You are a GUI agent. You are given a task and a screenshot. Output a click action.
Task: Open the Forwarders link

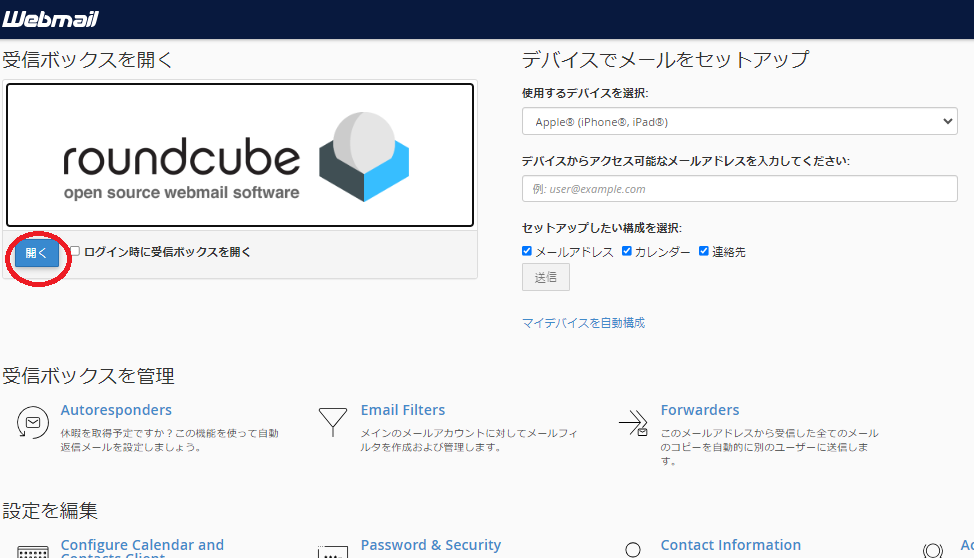700,410
